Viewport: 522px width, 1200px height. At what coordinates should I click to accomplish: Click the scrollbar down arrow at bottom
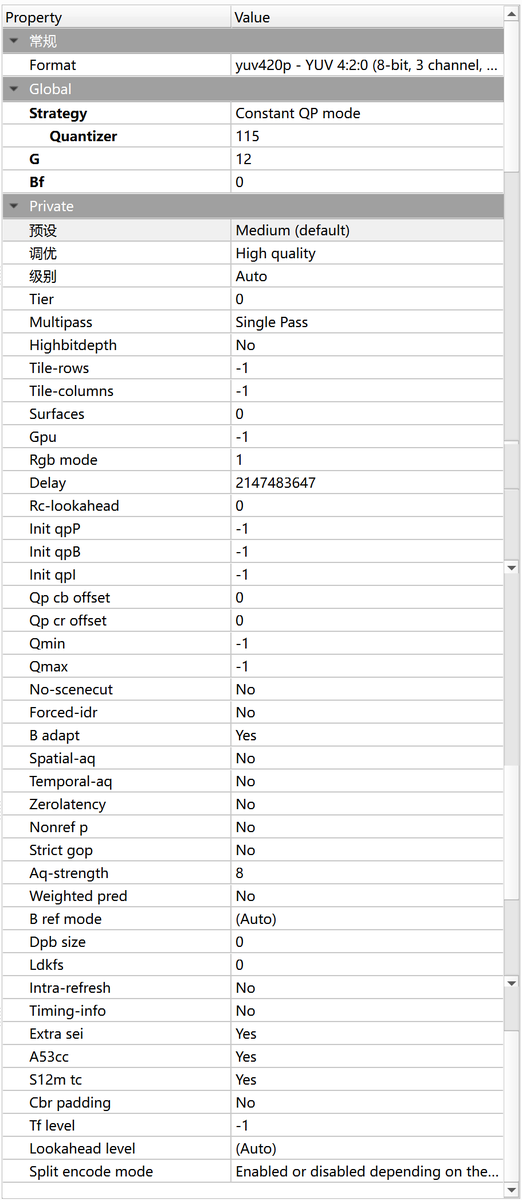click(x=512, y=1189)
